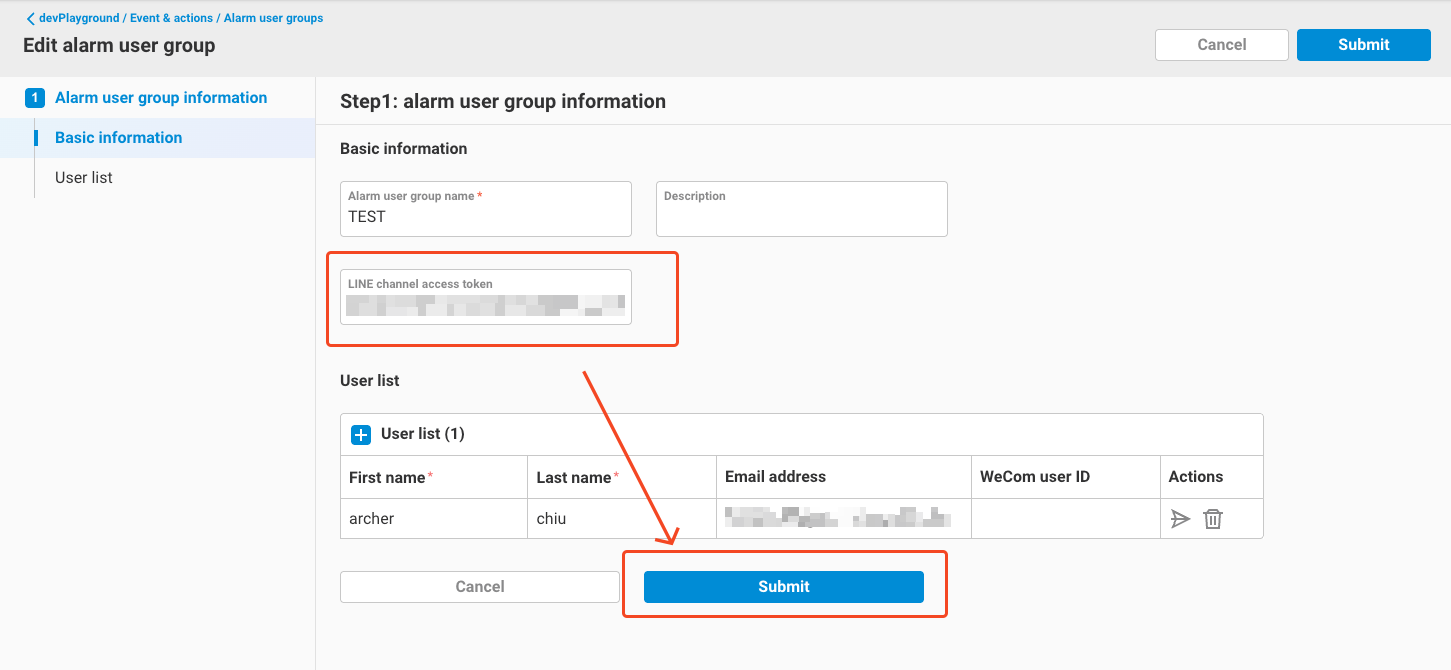The height and width of the screenshot is (670, 1451).
Task: Click the bottom Cancel button
Action: (480, 586)
